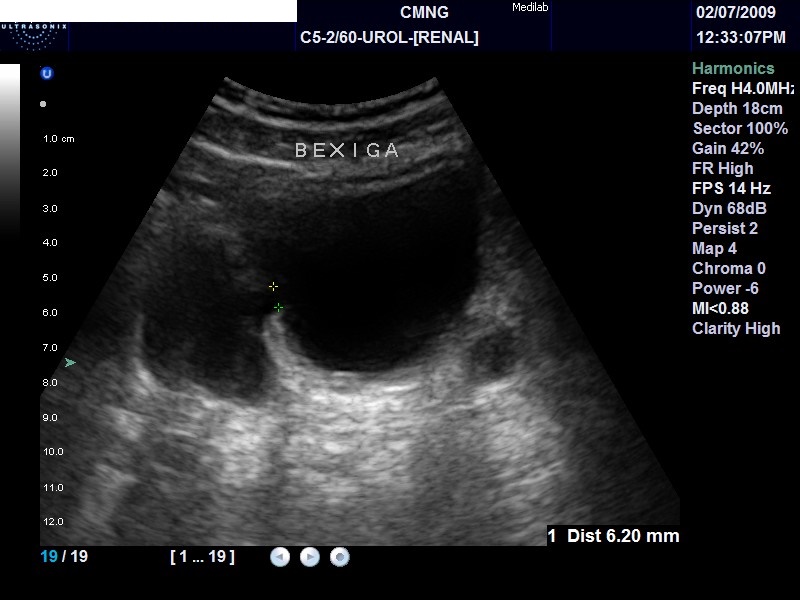
Task: Click the grayscale map bar
Action: pos(10,151)
